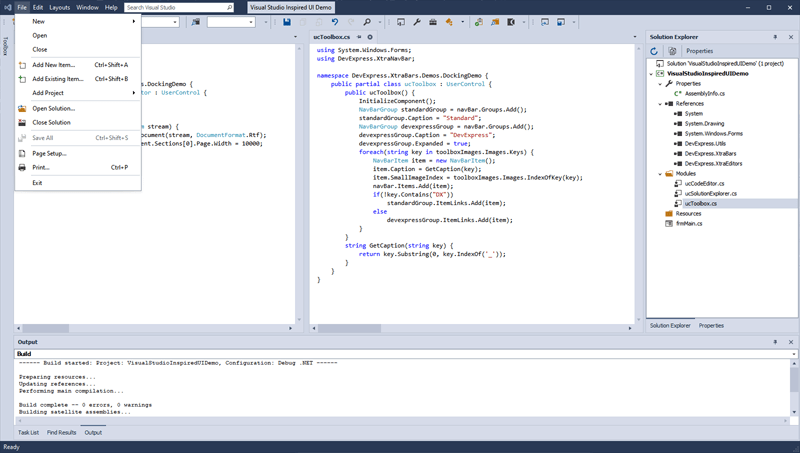Click the Search Visual Studio box

coord(179,7)
